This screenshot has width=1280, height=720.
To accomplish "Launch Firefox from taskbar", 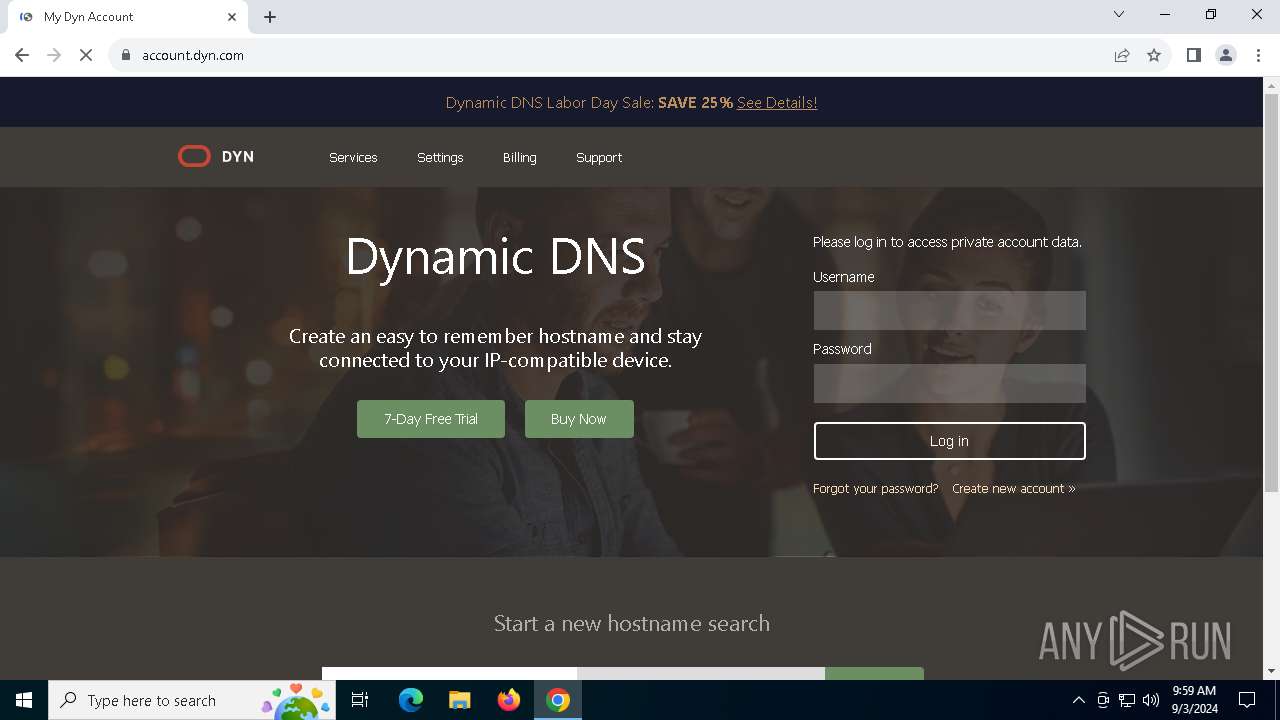I will tap(508, 700).
